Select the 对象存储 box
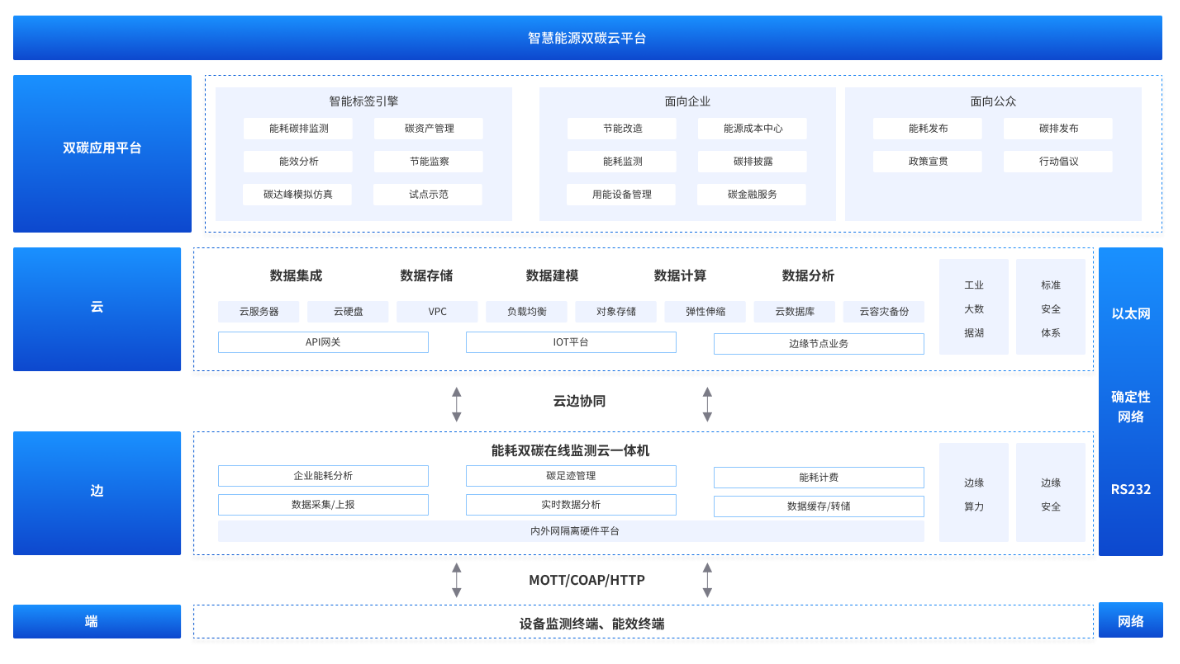Image resolution: width=1180 pixels, height=664 pixels. (616, 312)
